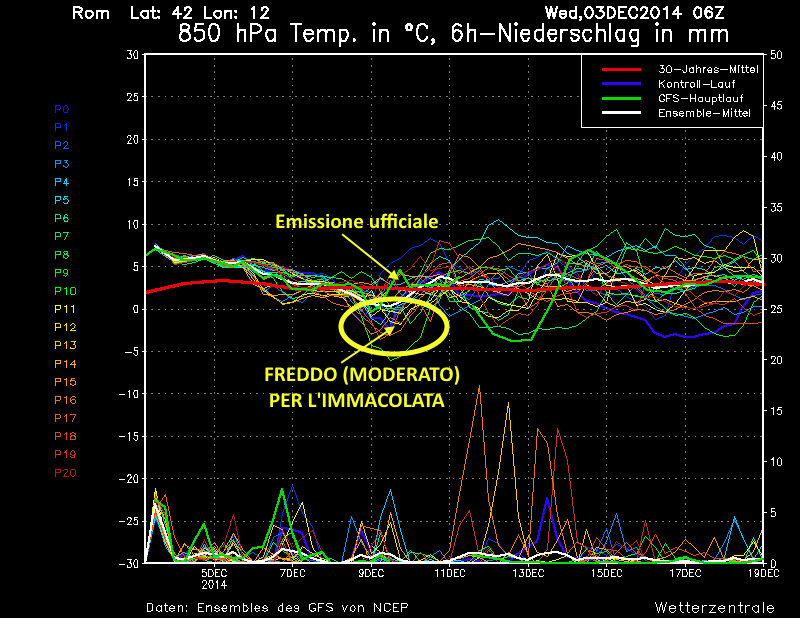This screenshot has height=618, width=800.
Task: Click the P18 ensemble member label
Action: [x=65, y=436]
